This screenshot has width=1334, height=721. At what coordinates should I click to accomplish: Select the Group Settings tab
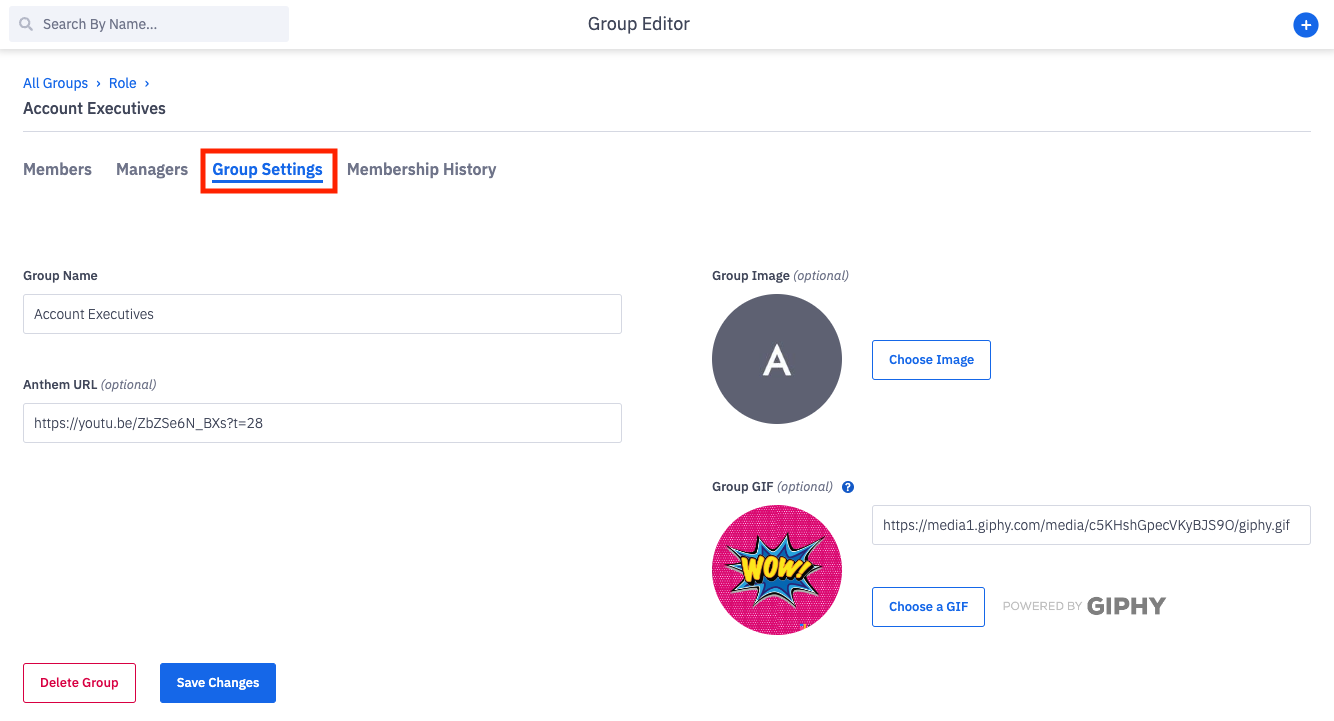point(268,169)
